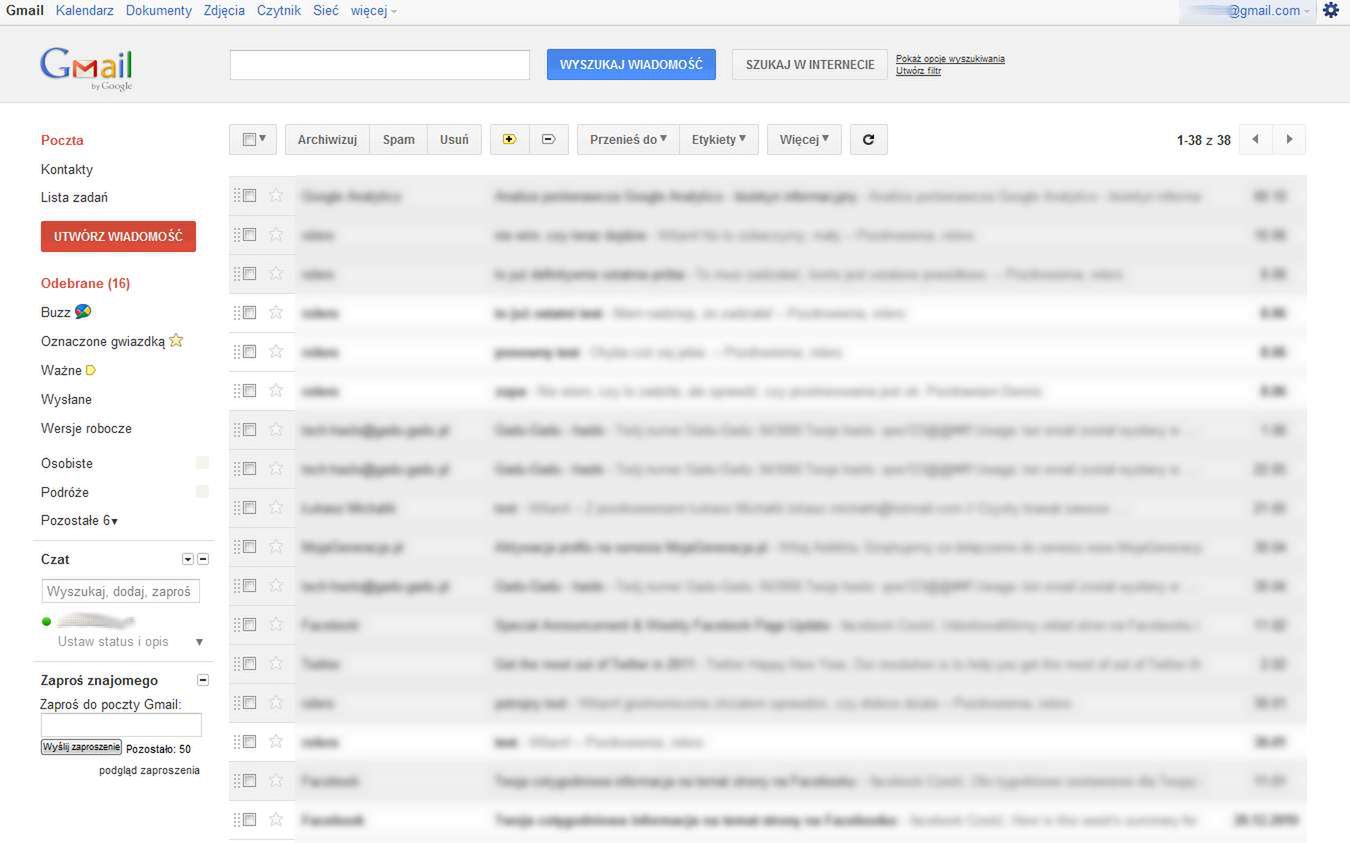The image size is (1350, 843).
Task: Refresh the inbox with the reload icon
Action: tap(868, 139)
